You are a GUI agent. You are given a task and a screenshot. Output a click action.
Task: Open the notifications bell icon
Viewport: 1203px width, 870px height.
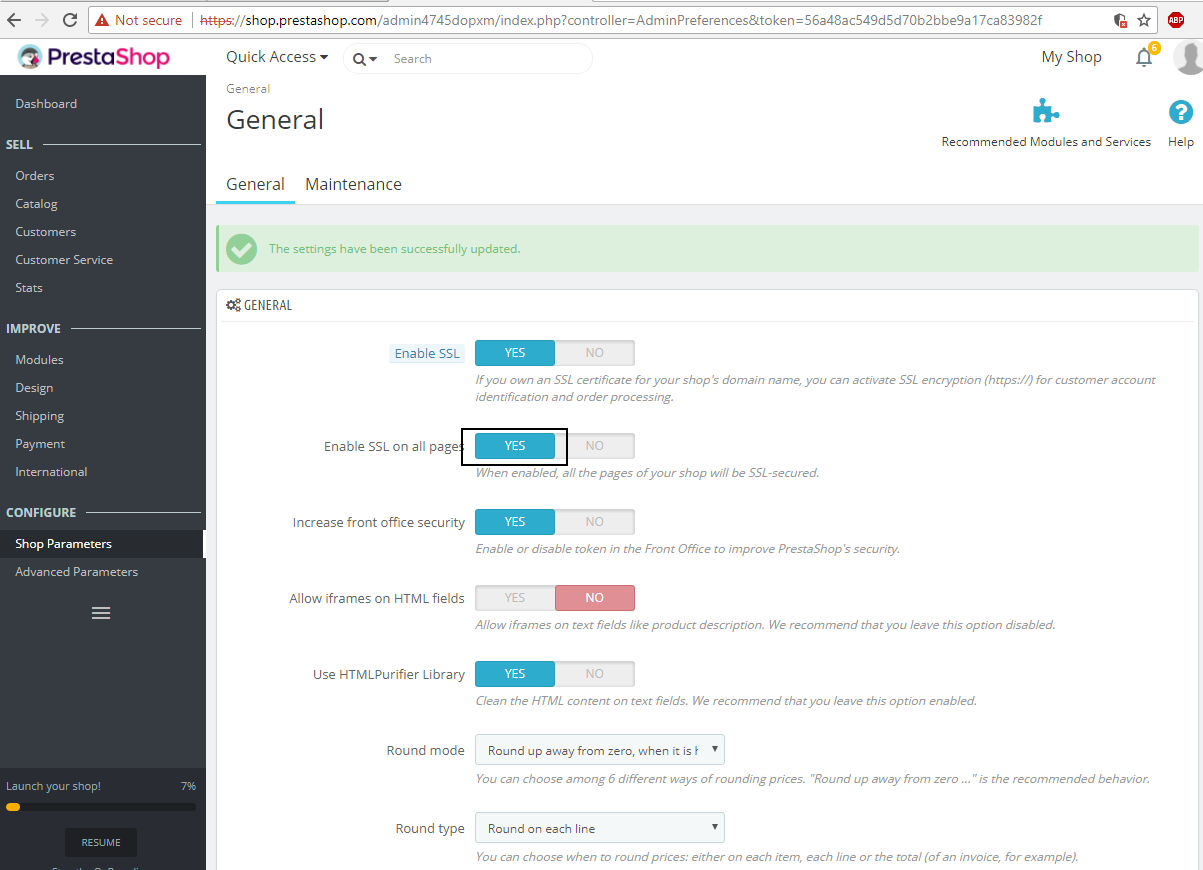click(1144, 58)
